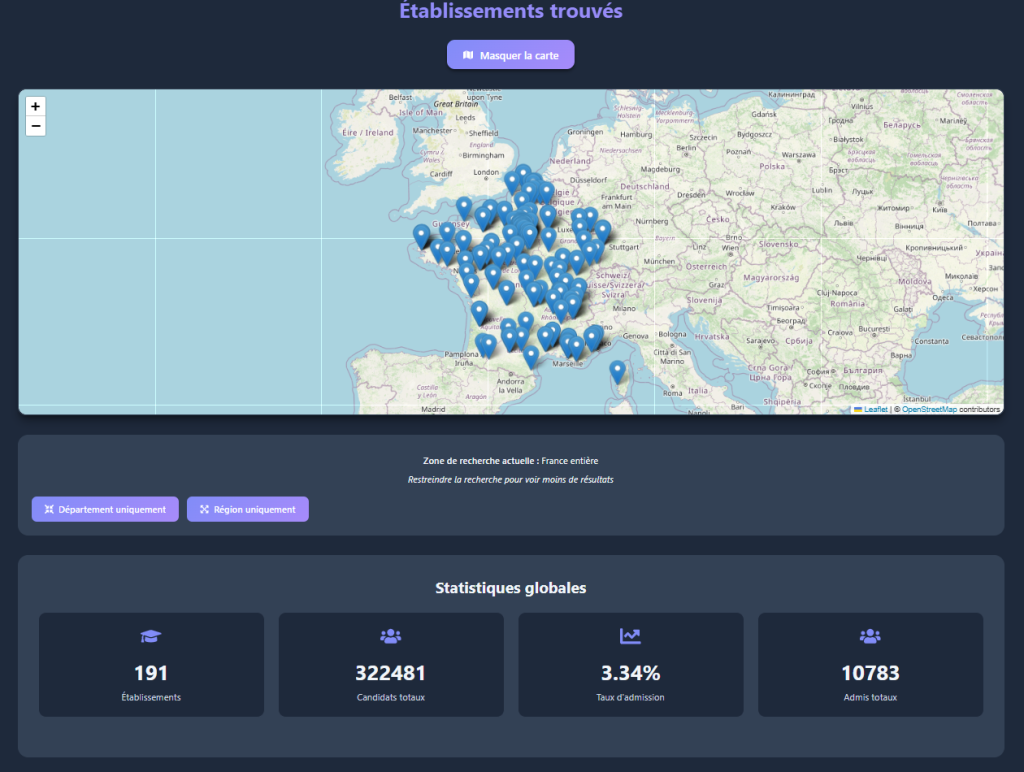This screenshot has height=772, width=1024.
Task: Click the graduation cap Établissements icon
Action: coord(151,636)
